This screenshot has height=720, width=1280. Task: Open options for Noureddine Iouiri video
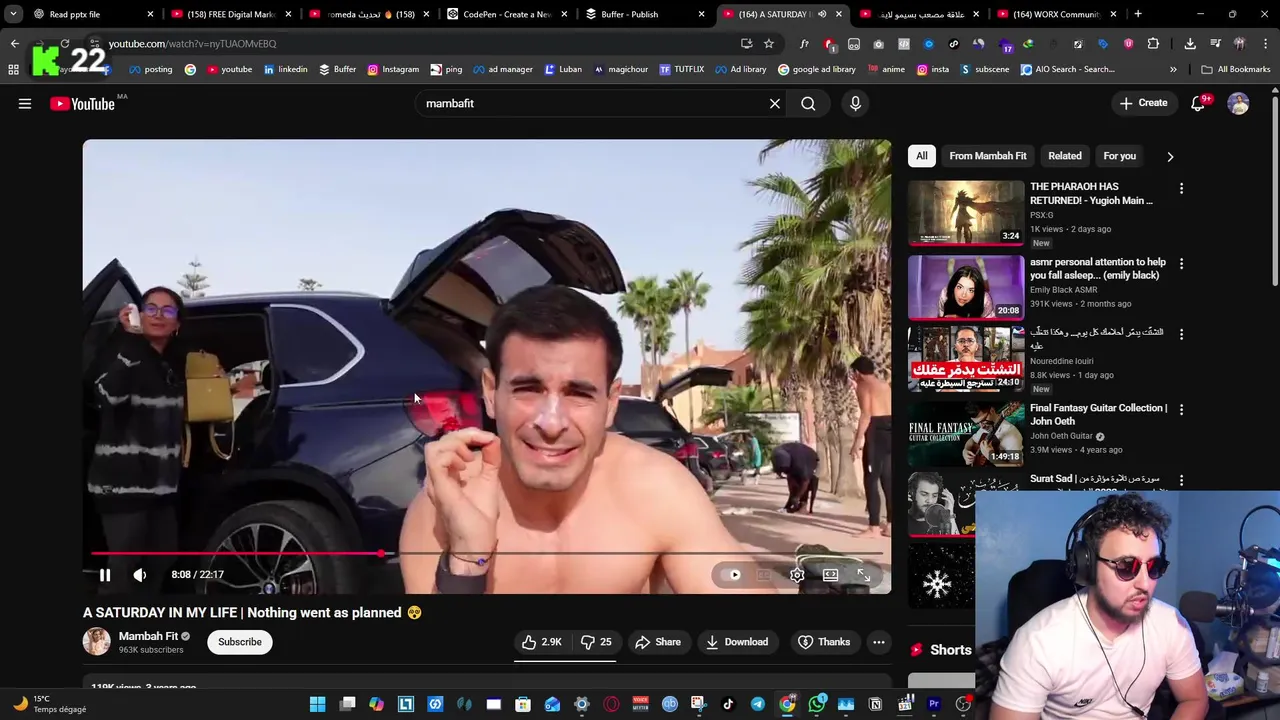click(1181, 334)
